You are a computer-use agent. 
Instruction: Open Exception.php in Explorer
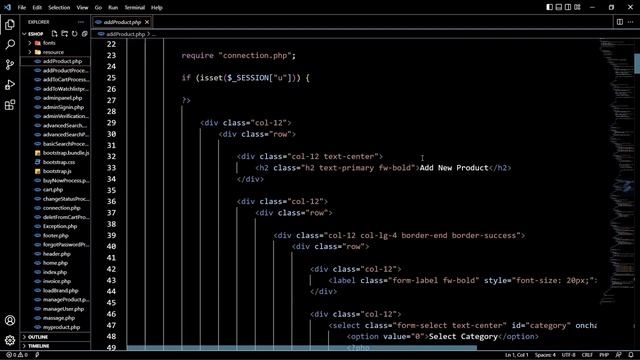click(x=56, y=226)
